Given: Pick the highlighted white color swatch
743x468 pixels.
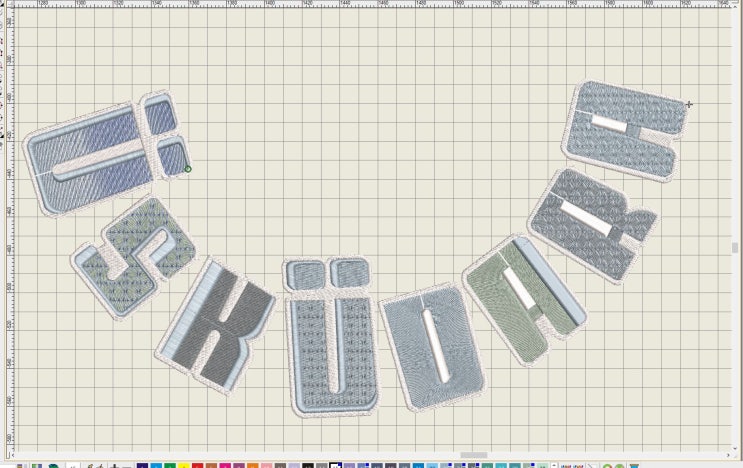Looking at the screenshot, I should pos(335,465).
